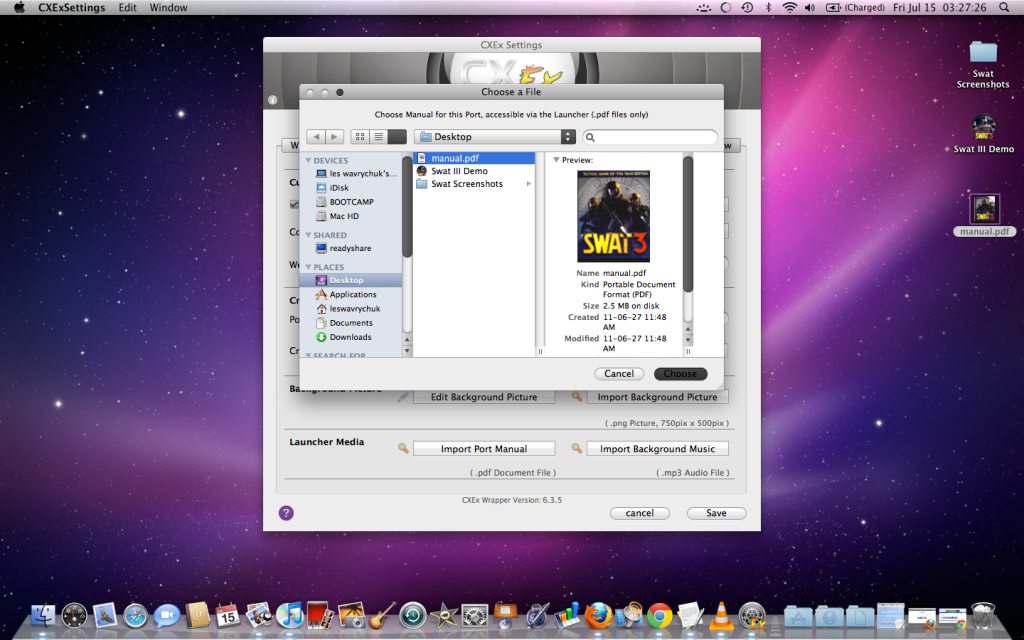Open Spotlight search in the menu bar

[1004, 8]
